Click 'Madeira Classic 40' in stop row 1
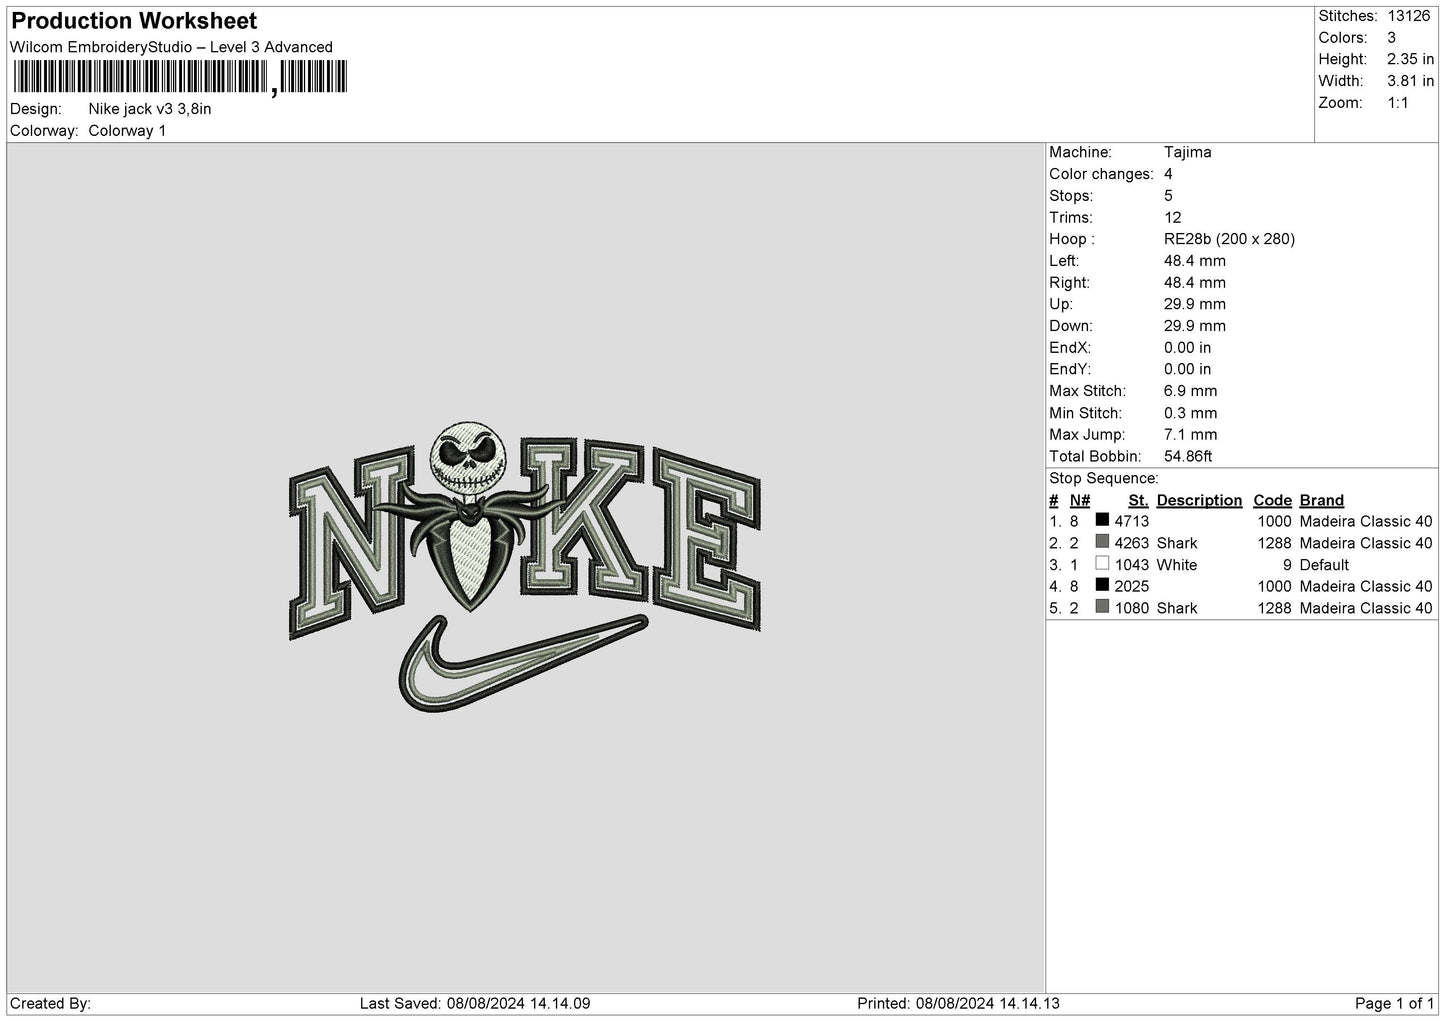 click(x=1366, y=521)
